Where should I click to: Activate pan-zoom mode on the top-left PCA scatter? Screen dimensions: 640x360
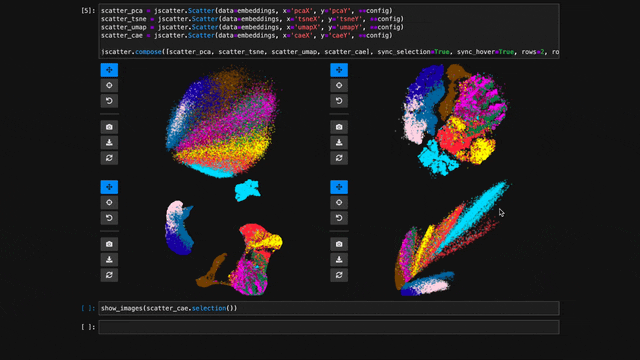109,70
